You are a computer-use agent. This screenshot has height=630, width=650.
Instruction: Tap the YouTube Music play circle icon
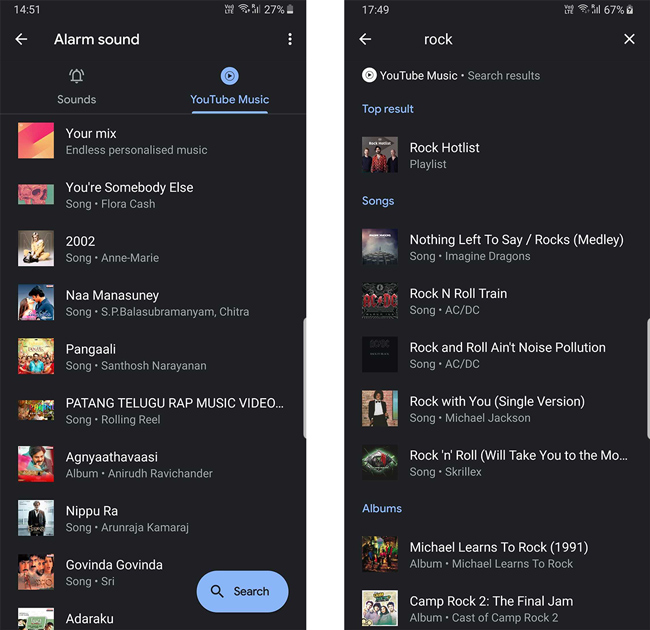click(x=230, y=76)
